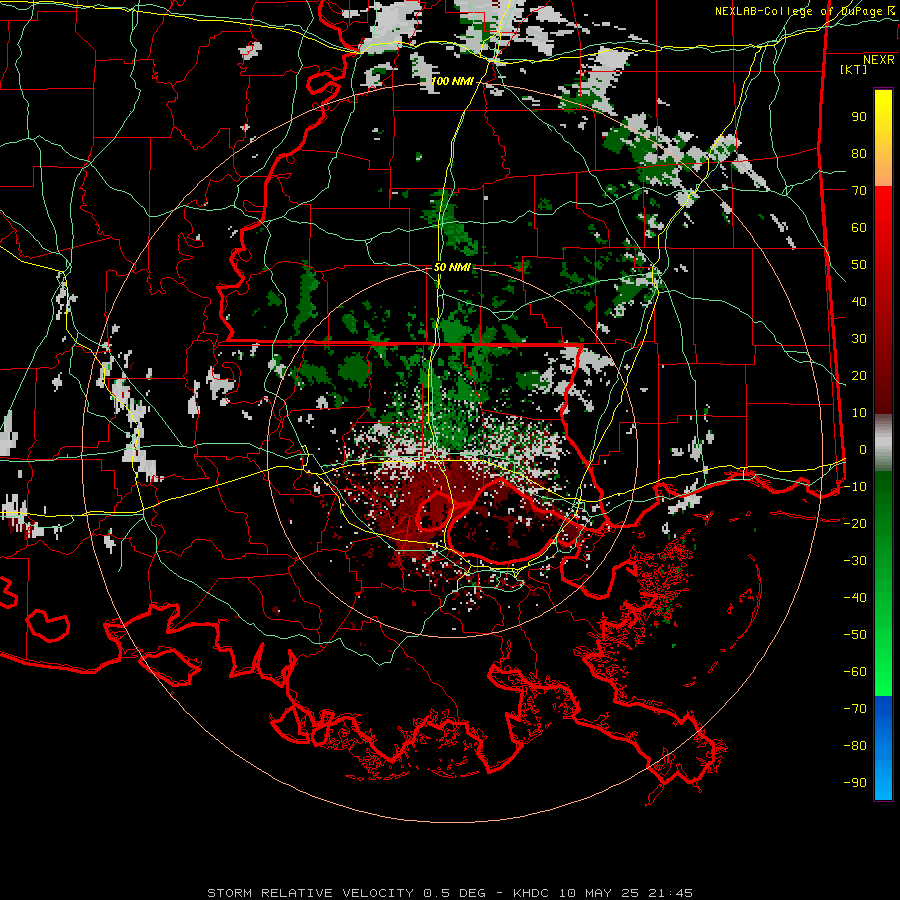Click the gray zero-velocity segment of the color bar
The height and width of the screenshot is (900, 900).
click(x=883, y=443)
